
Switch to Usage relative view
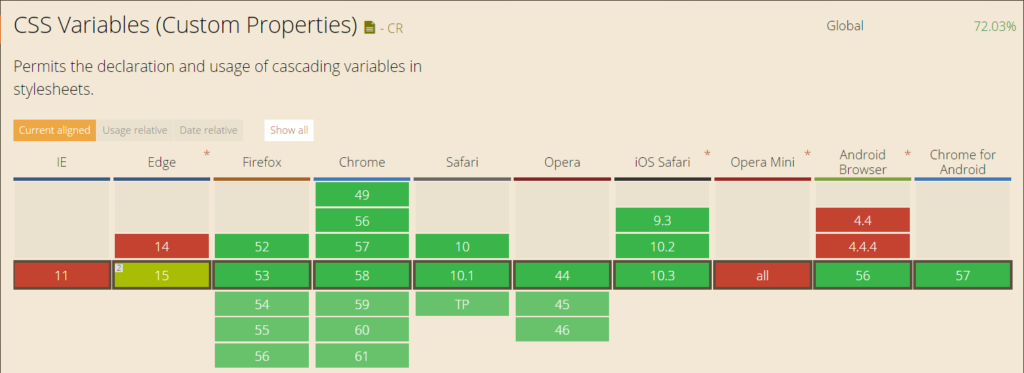pyautogui.click(x=135, y=130)
